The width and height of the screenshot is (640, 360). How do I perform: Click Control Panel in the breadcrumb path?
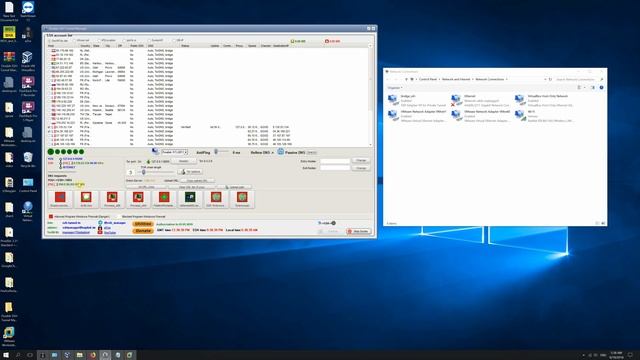(x=428, y=79)
